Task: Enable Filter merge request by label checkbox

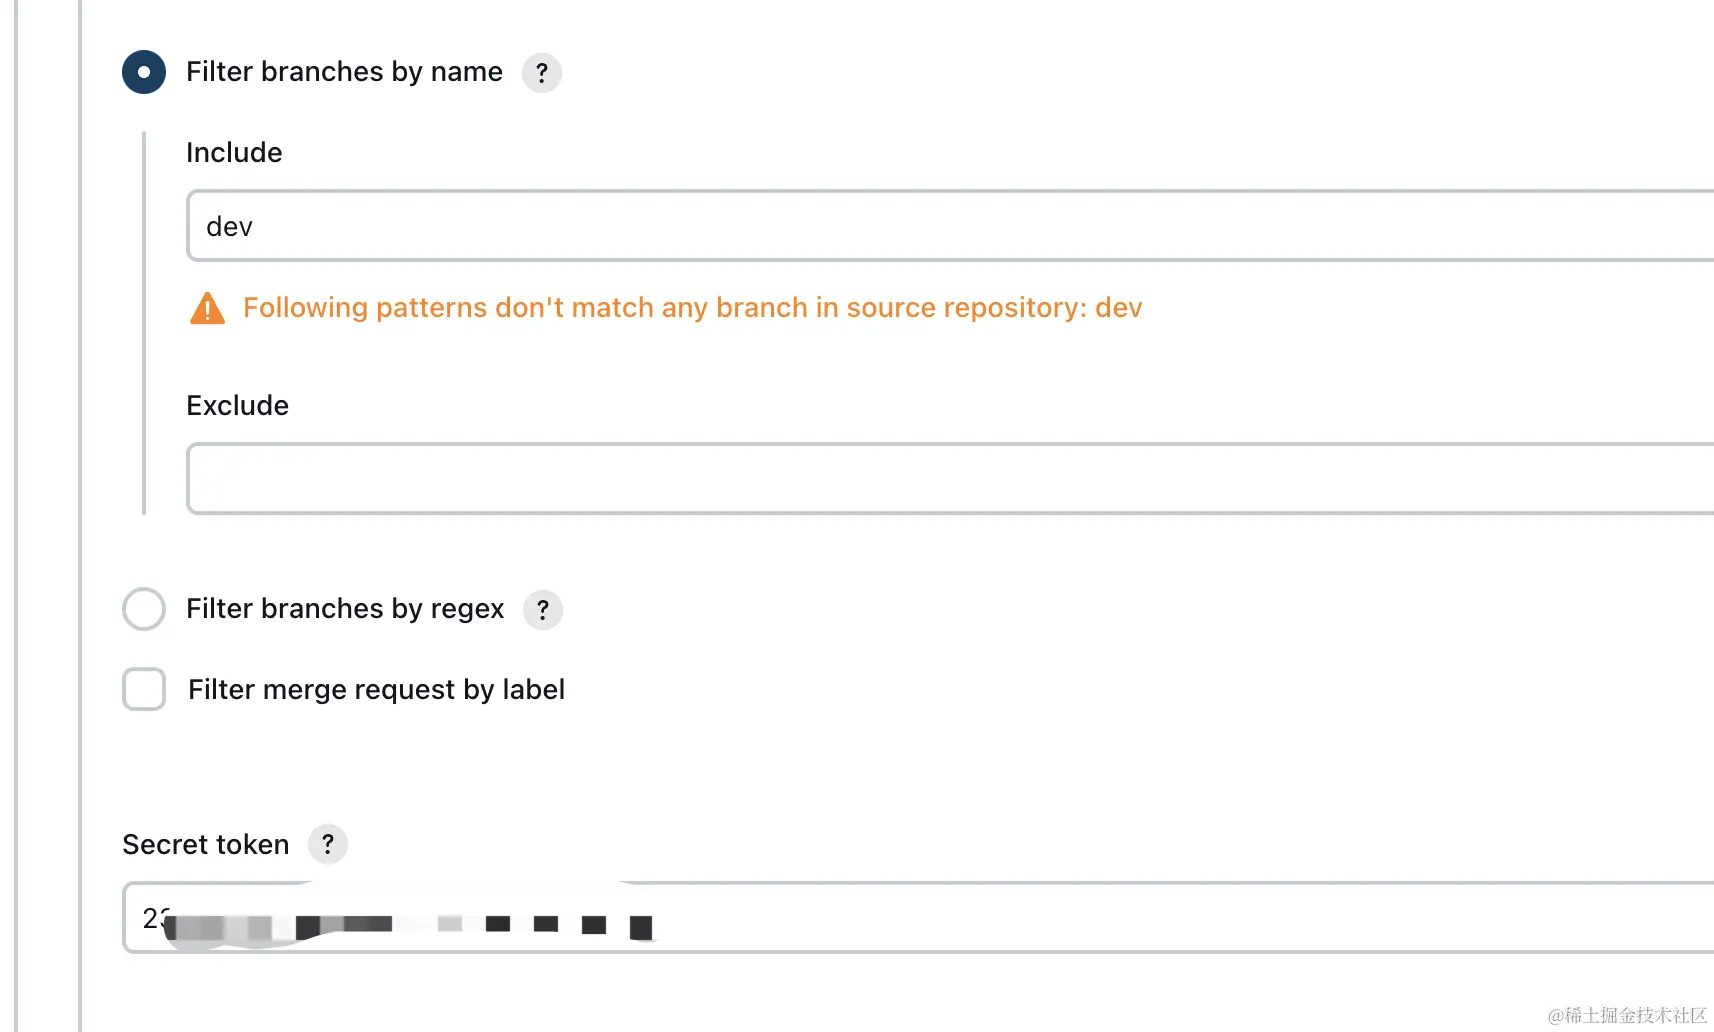Action: click(x=144, y=690)
